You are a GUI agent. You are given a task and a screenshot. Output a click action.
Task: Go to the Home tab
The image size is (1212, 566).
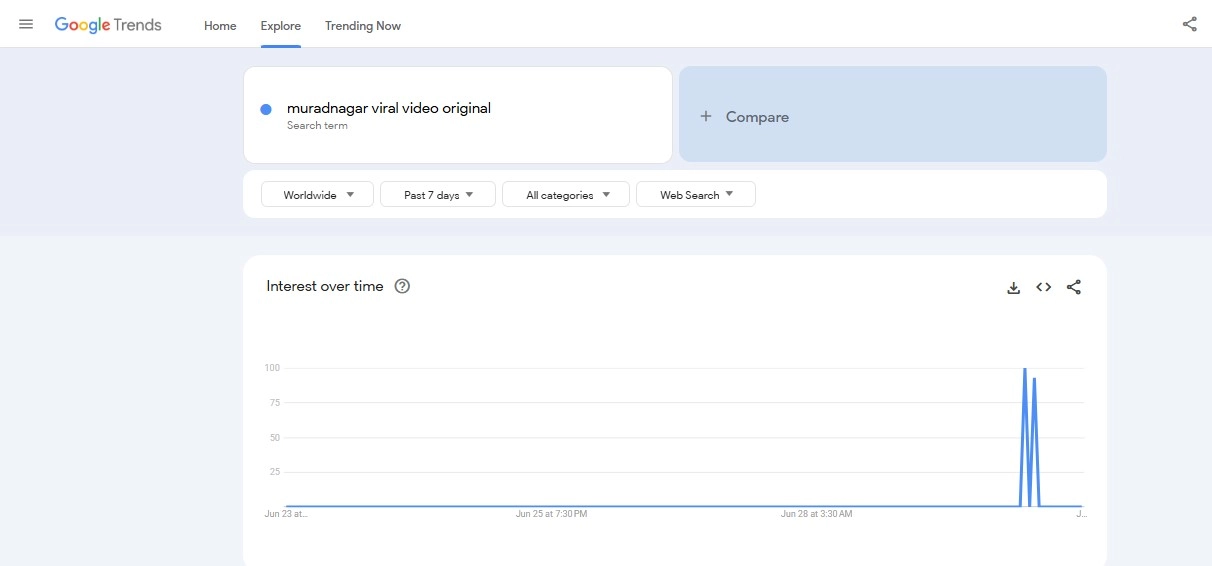(220, 26)
